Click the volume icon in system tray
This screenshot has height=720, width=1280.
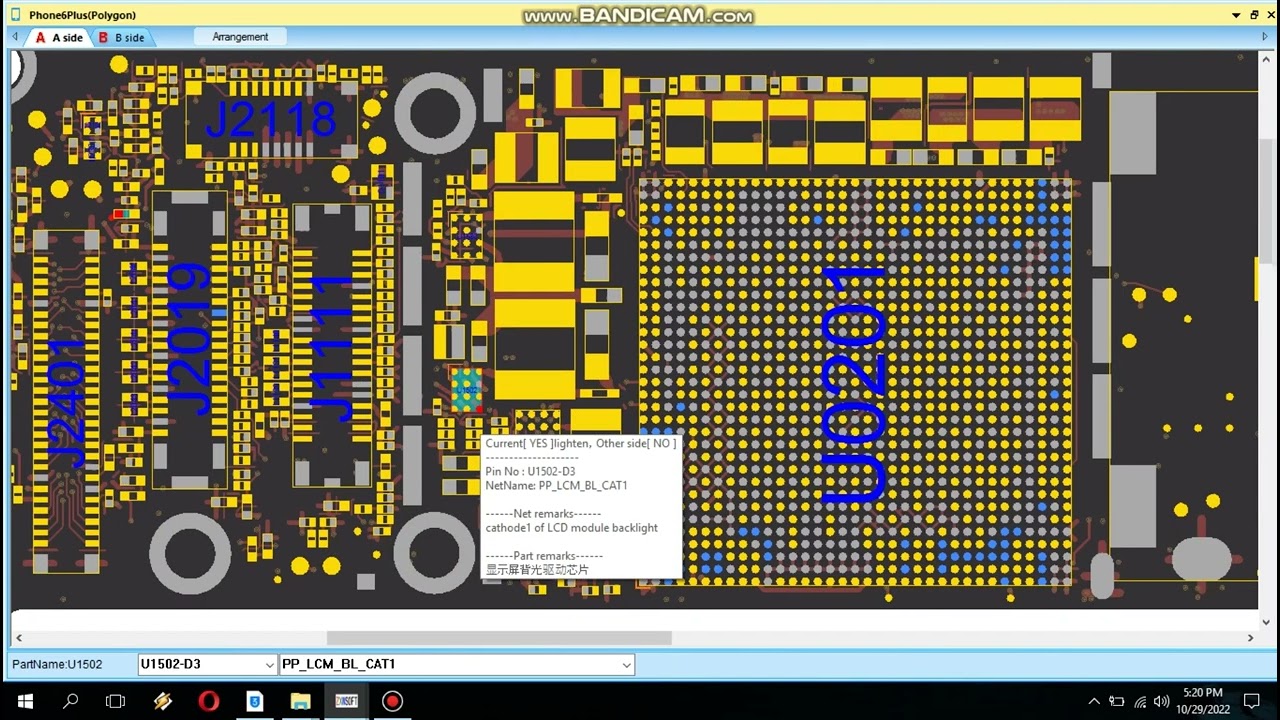click(1161, 701)
